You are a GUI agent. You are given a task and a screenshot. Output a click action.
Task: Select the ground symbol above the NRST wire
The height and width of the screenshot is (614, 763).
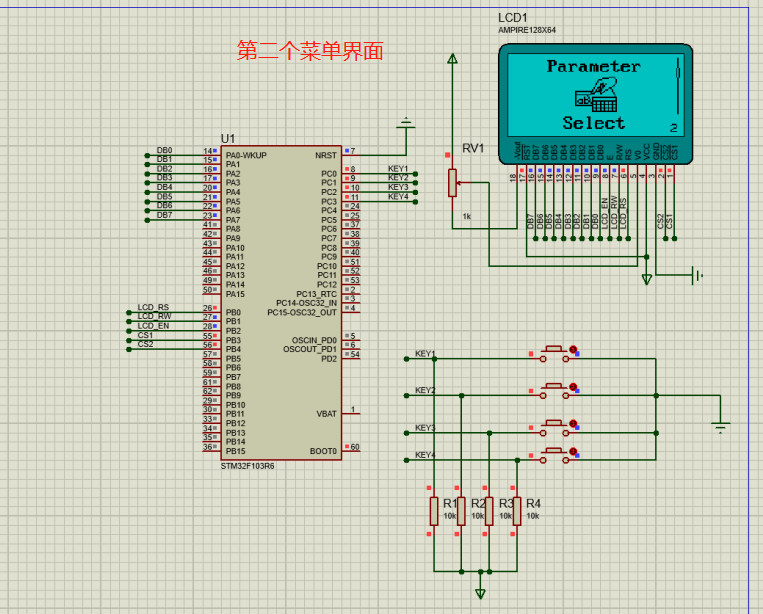(x=406, y=124)
